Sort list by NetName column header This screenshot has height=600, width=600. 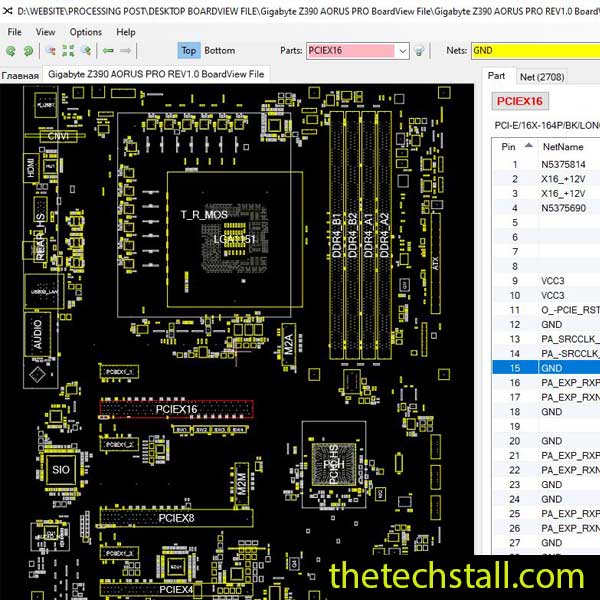pyautogui.click(x=562, y=145)
